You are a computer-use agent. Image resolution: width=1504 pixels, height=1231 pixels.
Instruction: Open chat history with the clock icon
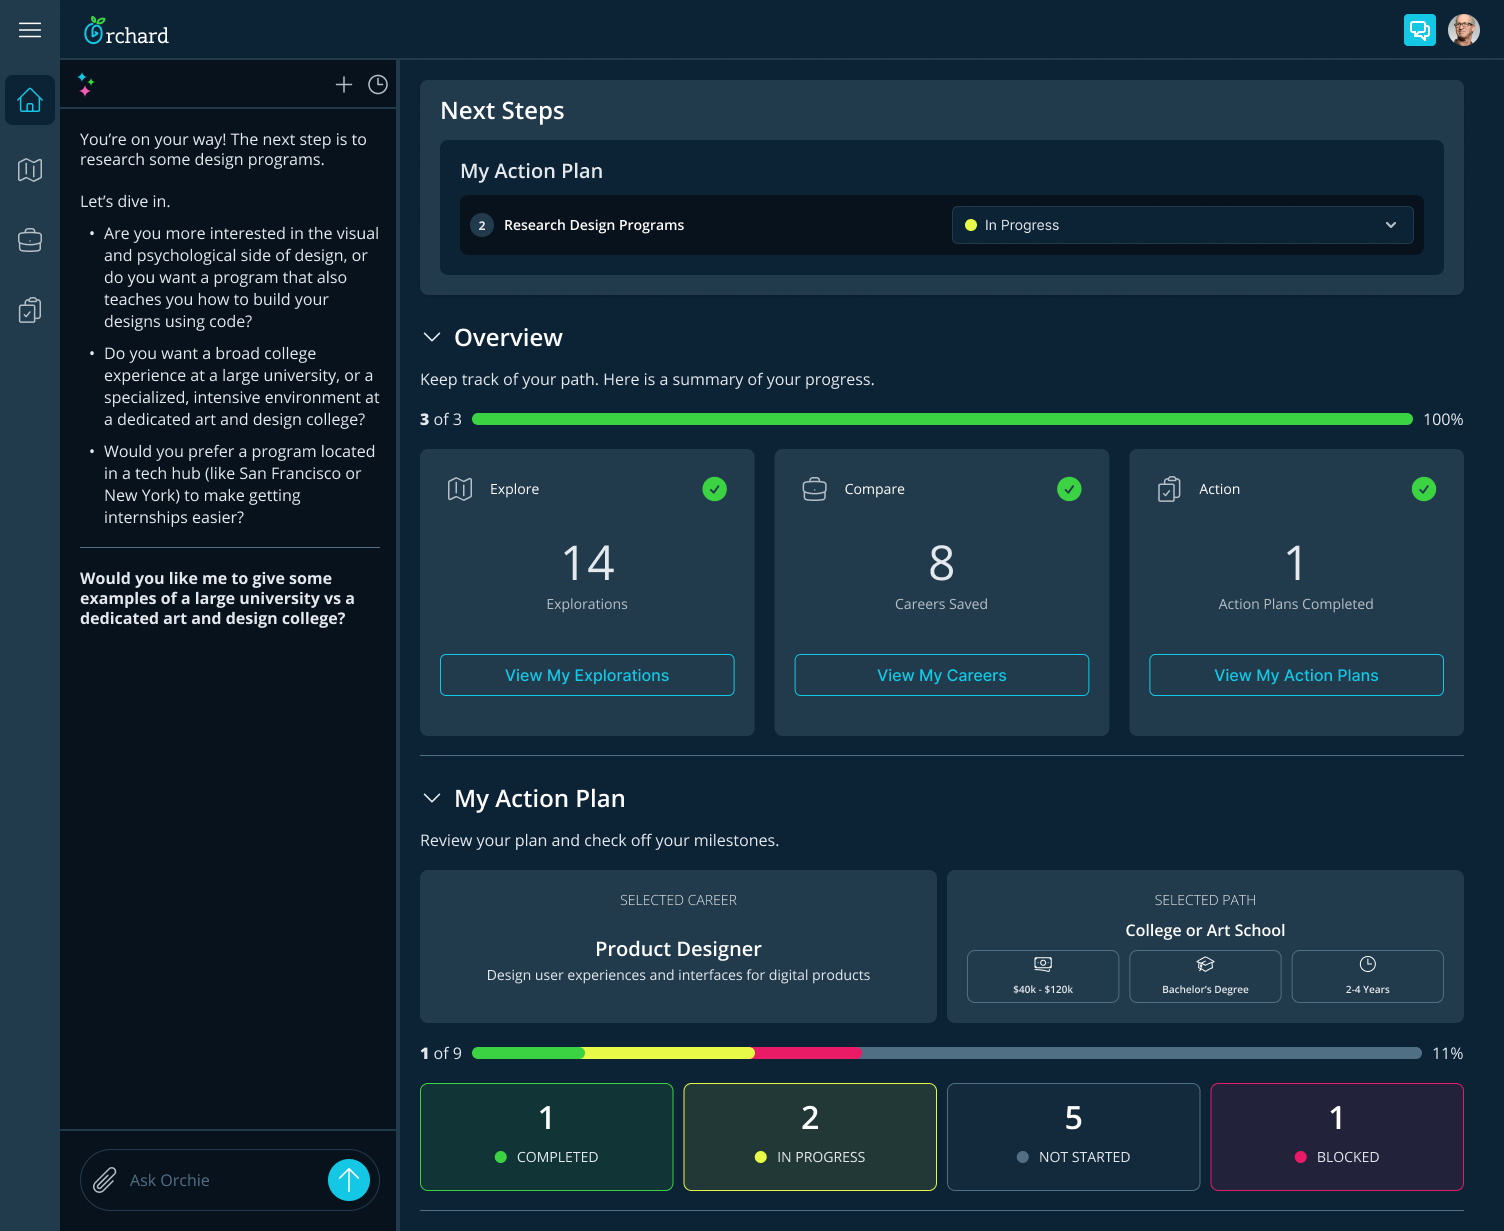(377, 84)
